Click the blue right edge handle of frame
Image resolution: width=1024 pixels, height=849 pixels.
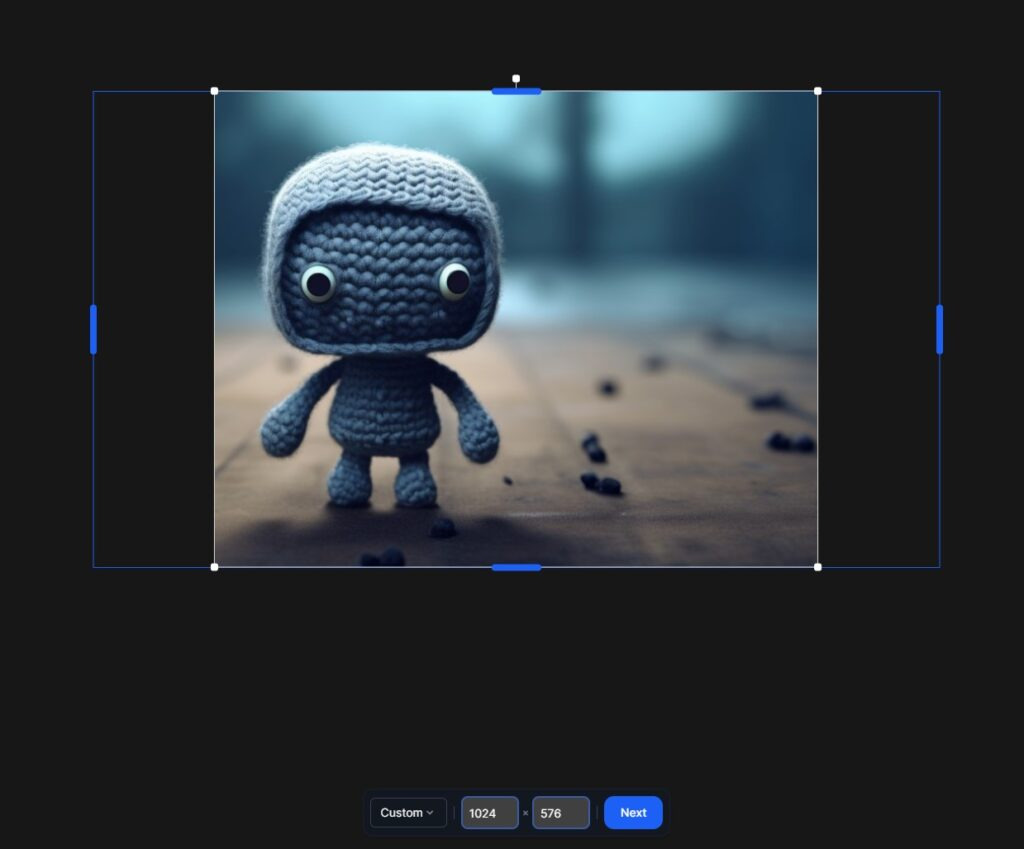pyautogui.click(x=939, y=329)
